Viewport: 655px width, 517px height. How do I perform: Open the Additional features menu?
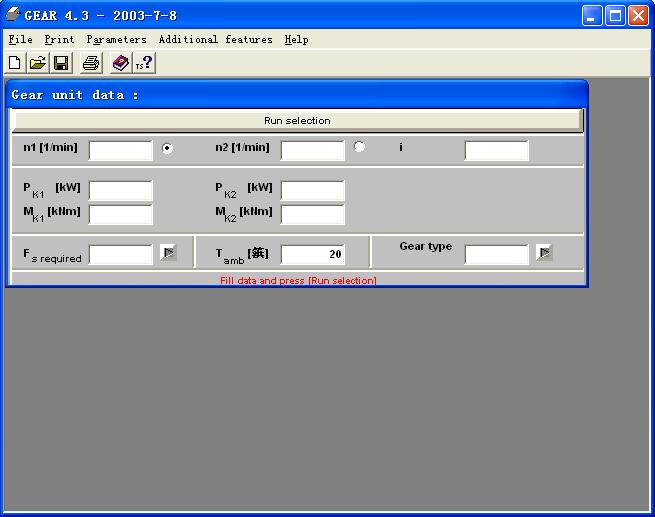(x=216, y=40)
